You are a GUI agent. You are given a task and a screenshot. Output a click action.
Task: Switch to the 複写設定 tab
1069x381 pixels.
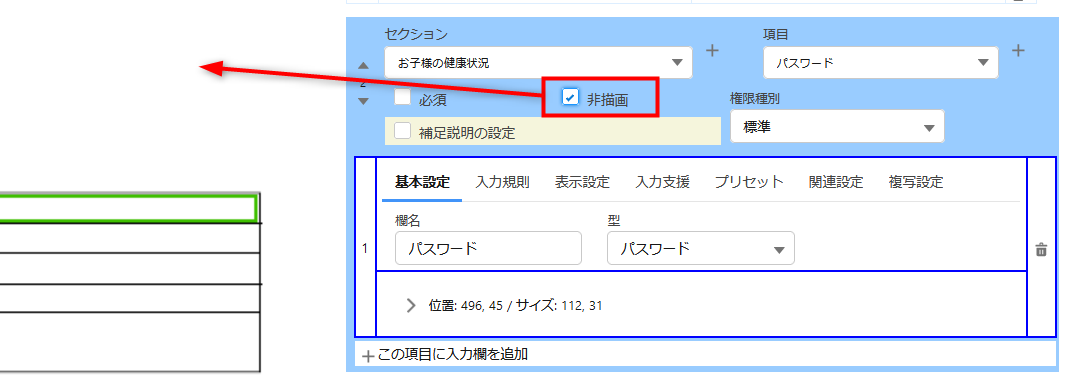click(916, 182)
